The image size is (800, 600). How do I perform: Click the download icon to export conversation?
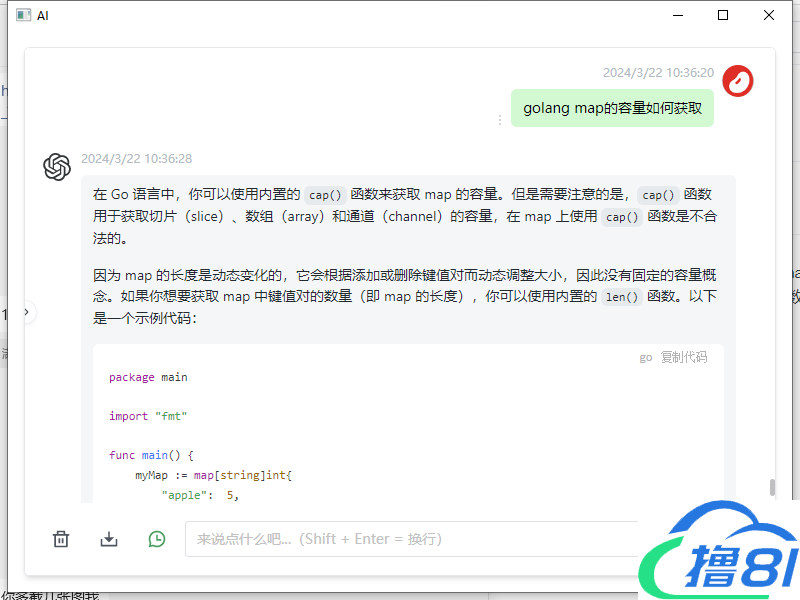[x=109, y=539]
